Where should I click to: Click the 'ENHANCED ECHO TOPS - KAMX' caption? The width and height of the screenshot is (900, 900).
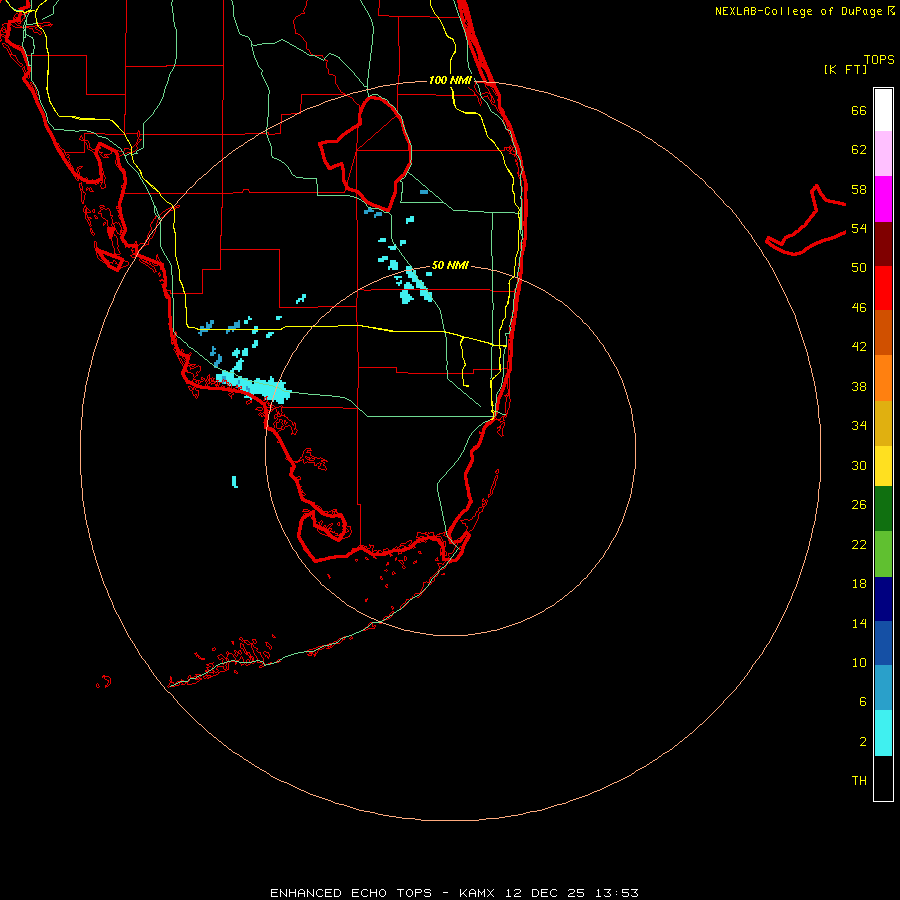click(382, 893)
